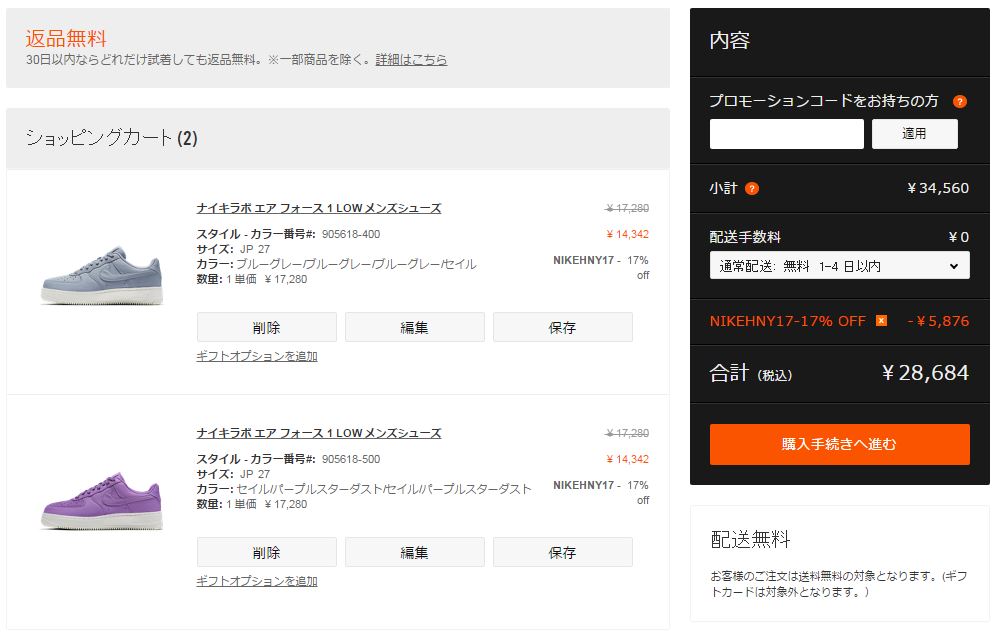Click the 配送手数料 shipping fee label

click(x=745, y=237)
